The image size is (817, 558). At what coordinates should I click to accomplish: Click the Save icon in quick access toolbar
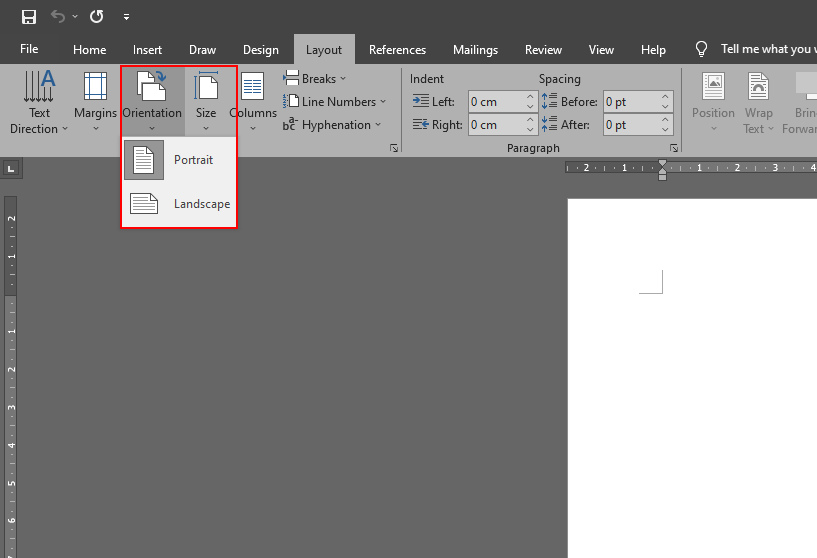coord(29,17)
